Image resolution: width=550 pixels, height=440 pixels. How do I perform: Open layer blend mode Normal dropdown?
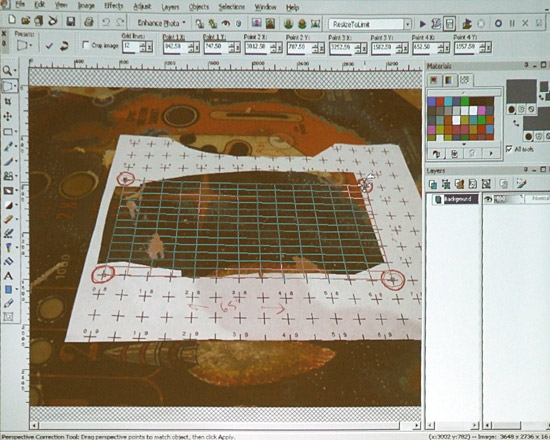(537, 199)
